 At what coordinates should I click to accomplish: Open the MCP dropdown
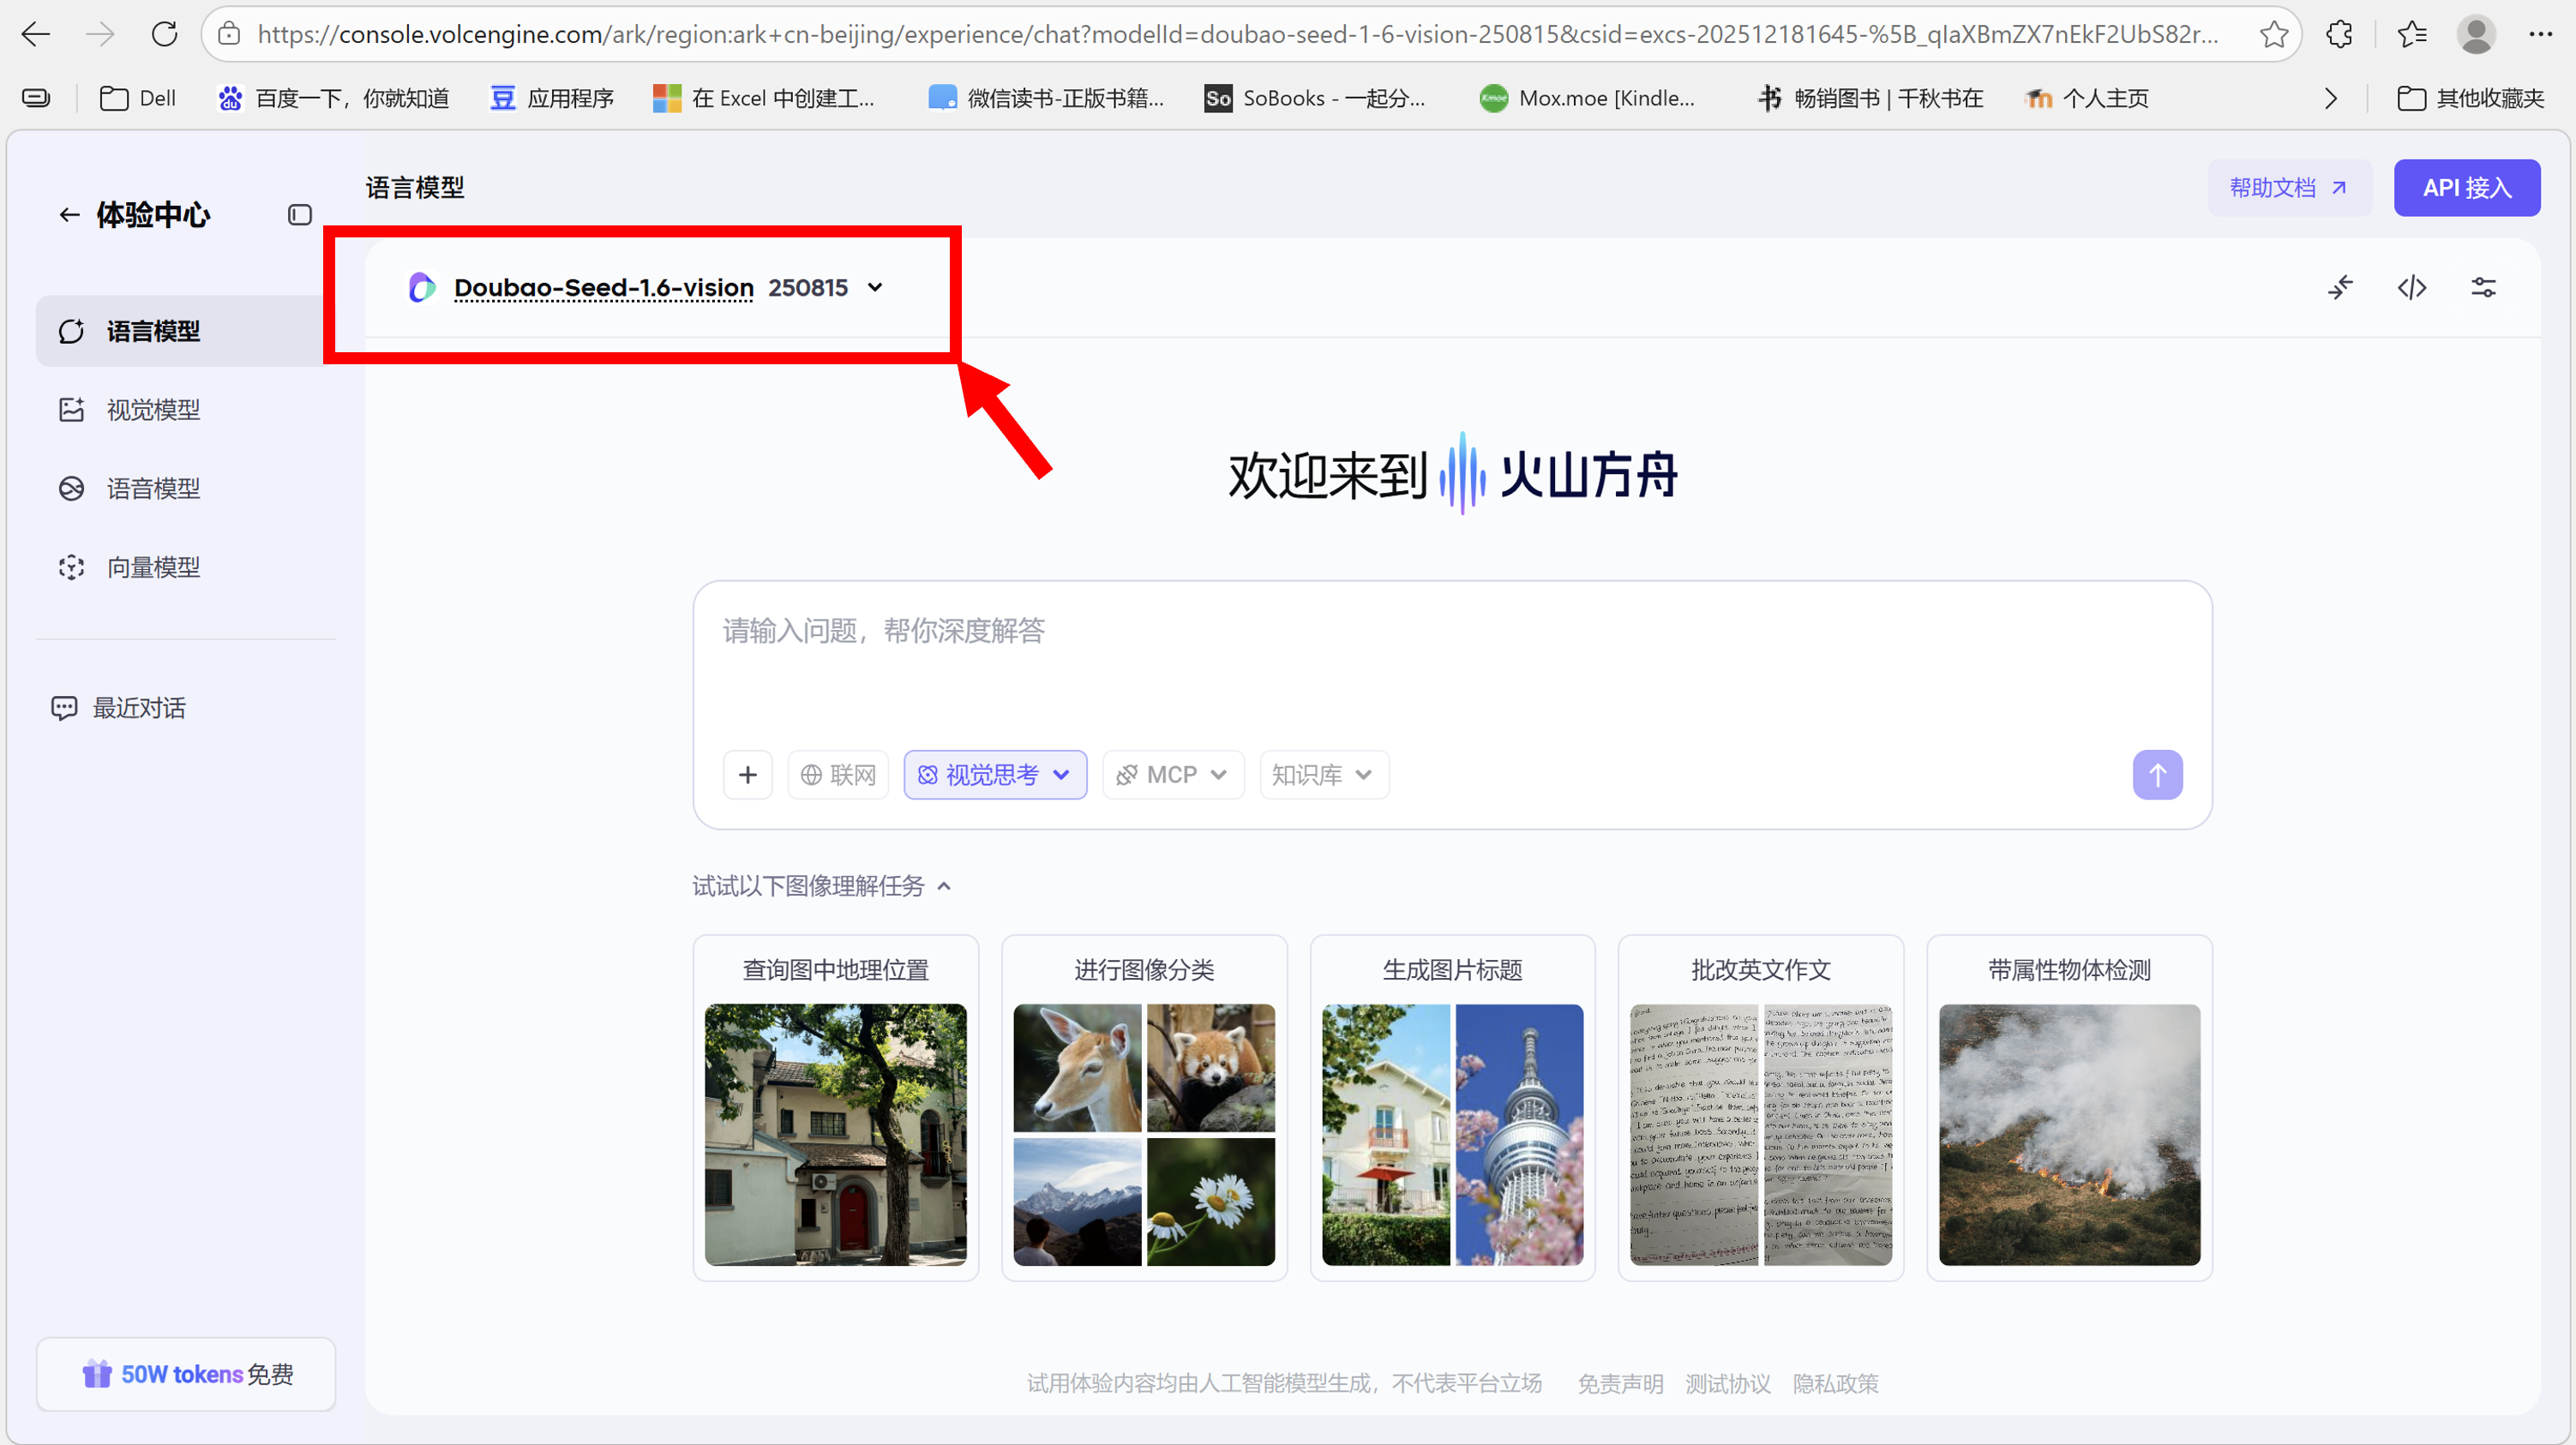tap(1172, 775)
